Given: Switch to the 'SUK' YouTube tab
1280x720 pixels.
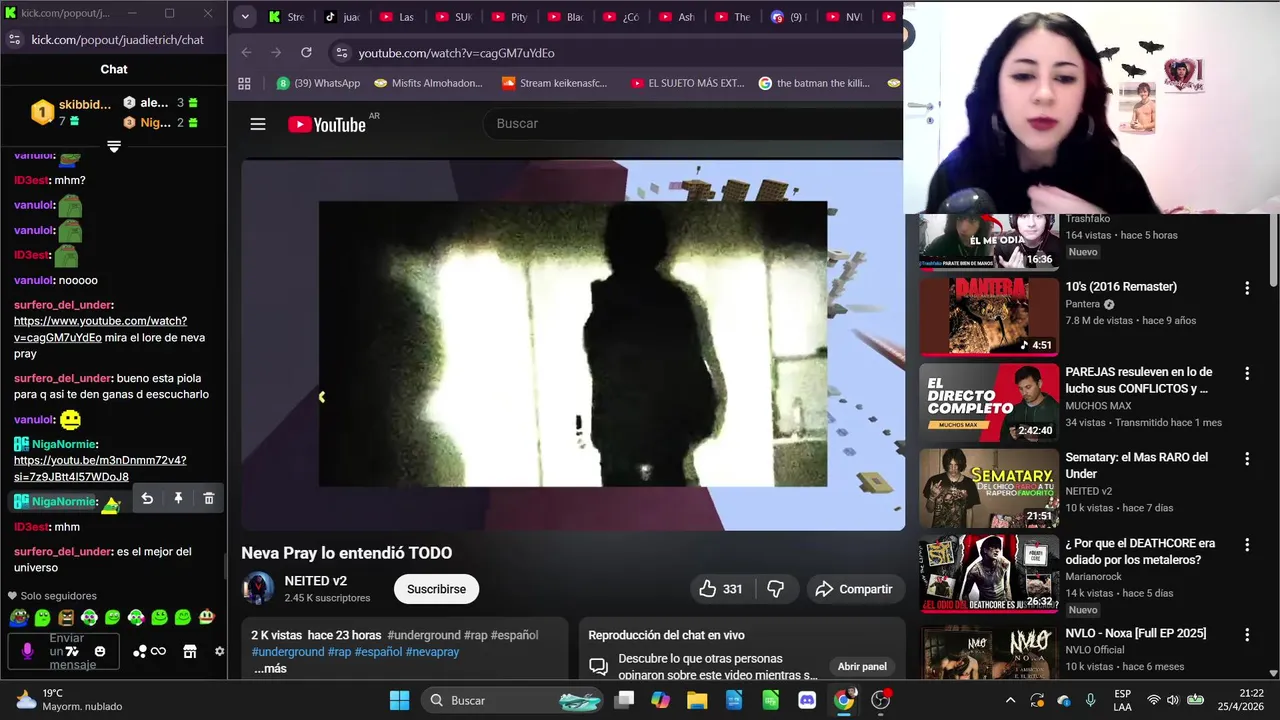Looking at the screenshot, I should click(454, 17).
